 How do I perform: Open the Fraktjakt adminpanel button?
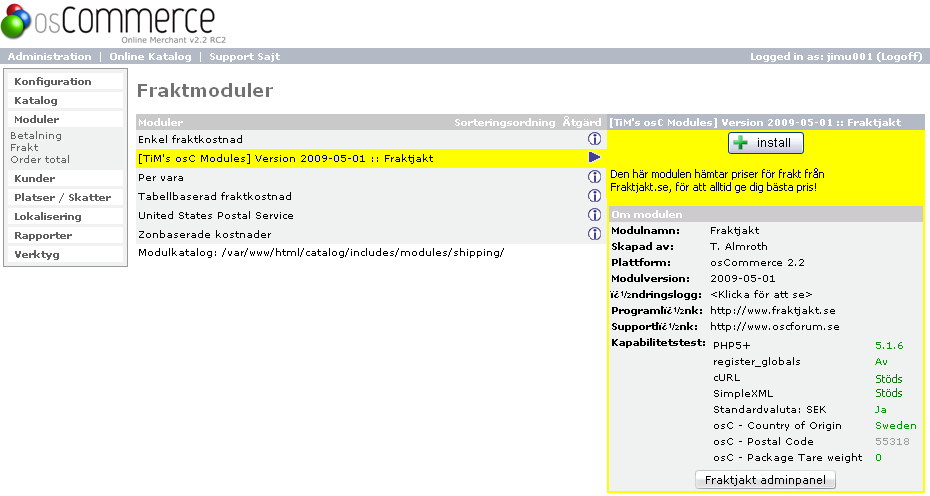(x=765, y=480)
